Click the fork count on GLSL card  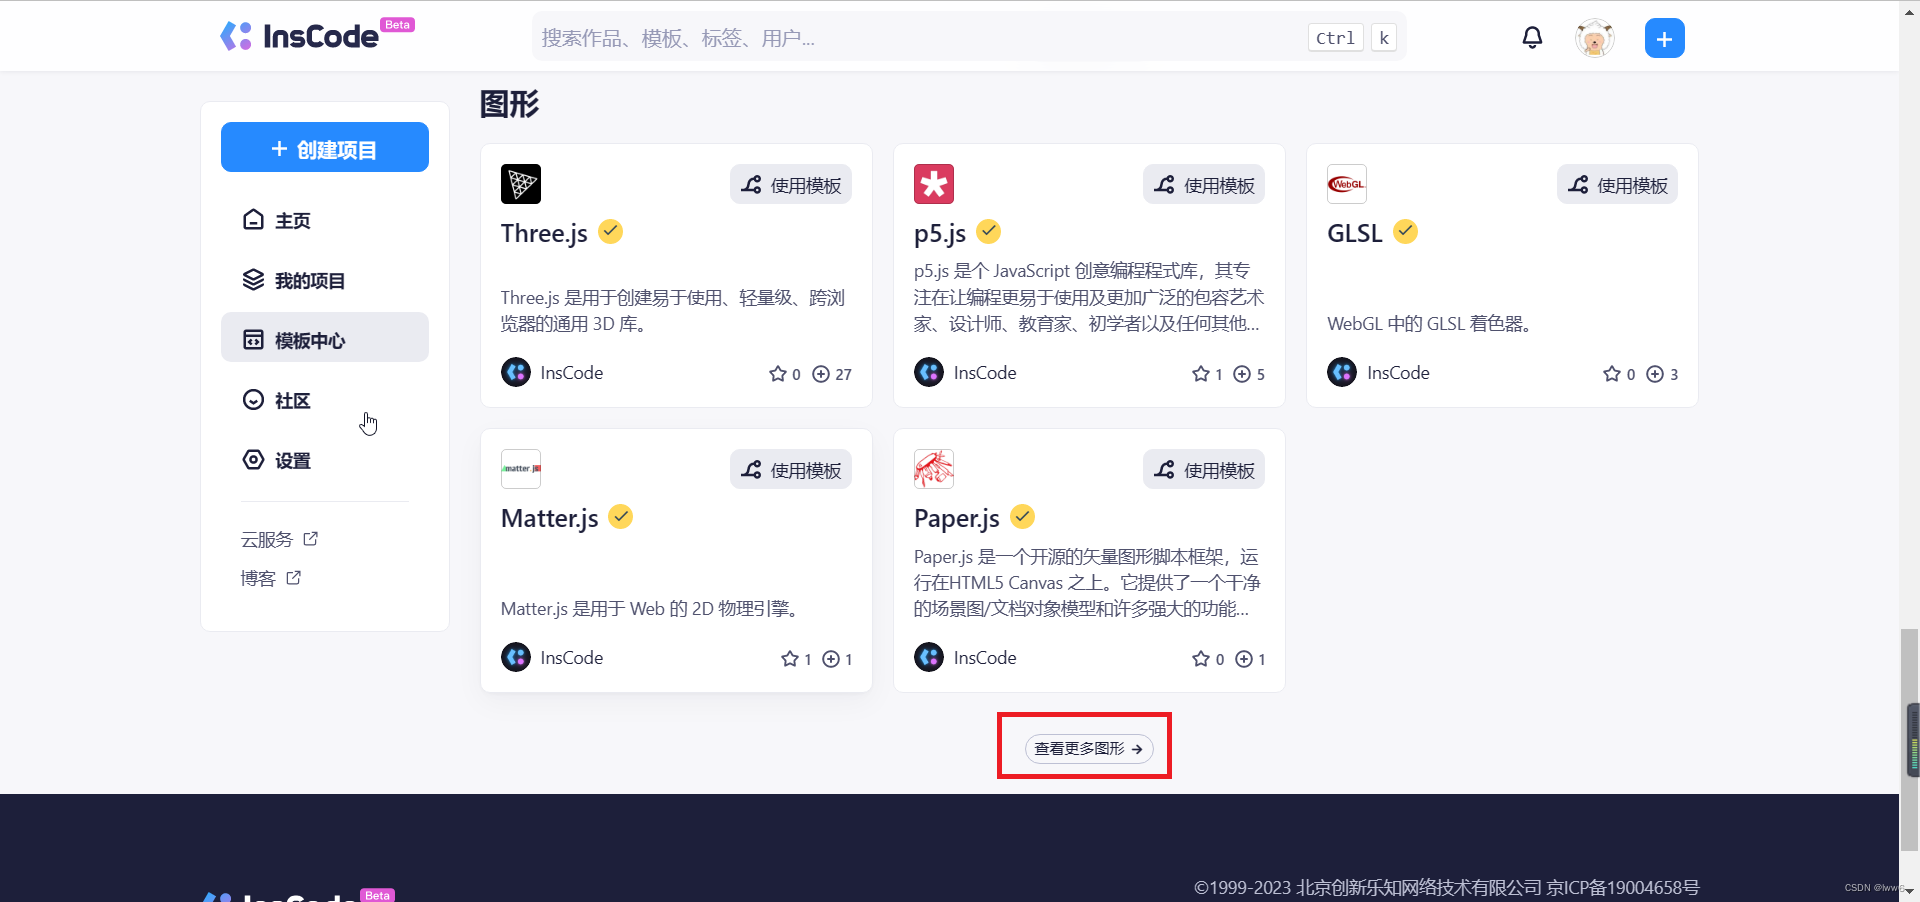(1662, 374)
